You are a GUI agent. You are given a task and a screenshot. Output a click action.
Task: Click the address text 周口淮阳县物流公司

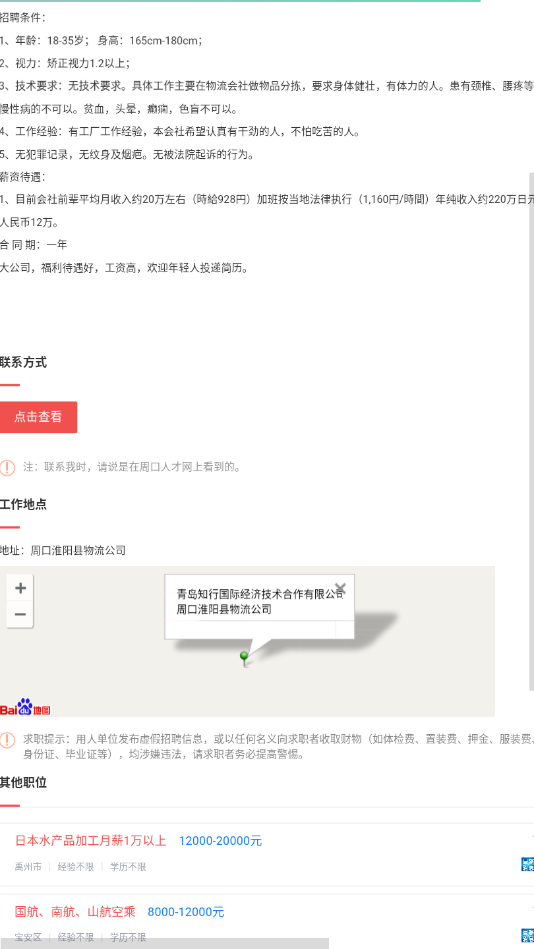[78, 550]
